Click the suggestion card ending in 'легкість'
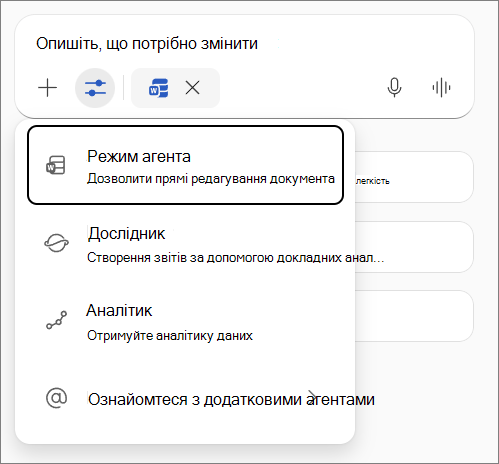 pyautogui.click(x=414, y=177)
